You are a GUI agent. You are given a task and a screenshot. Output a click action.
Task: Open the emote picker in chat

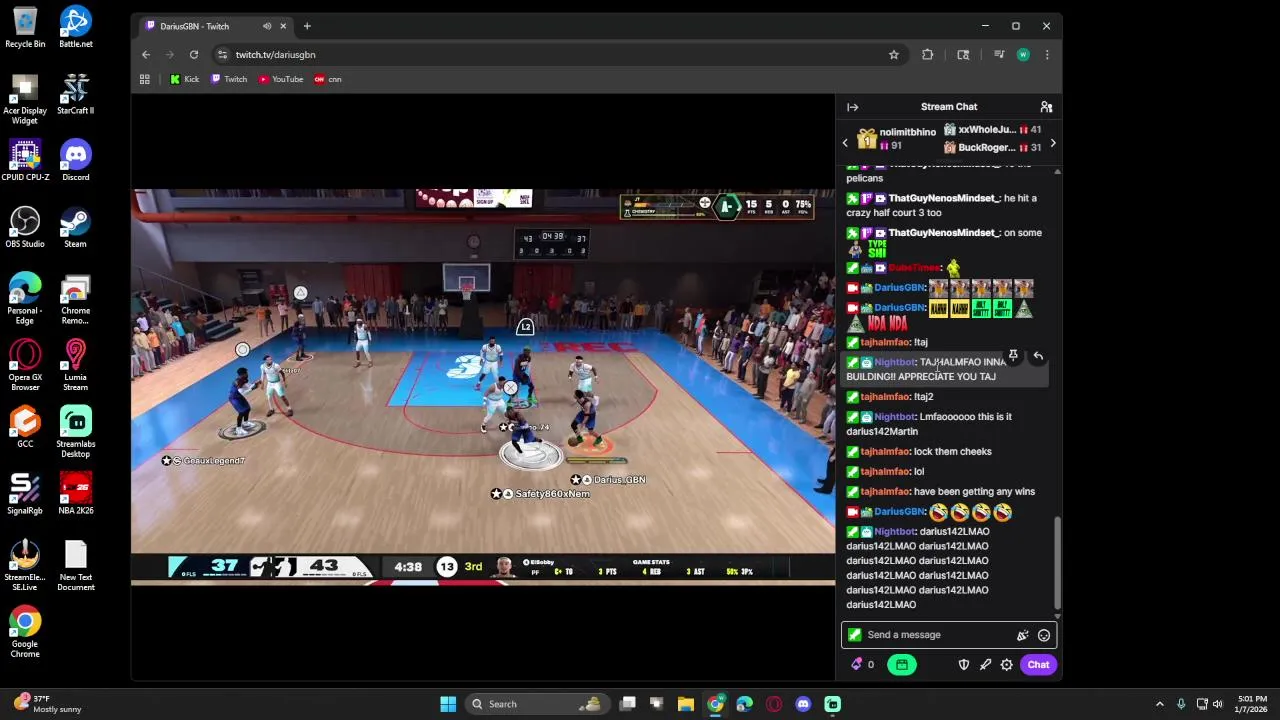pyautogui.click(x=1043, y=635)
